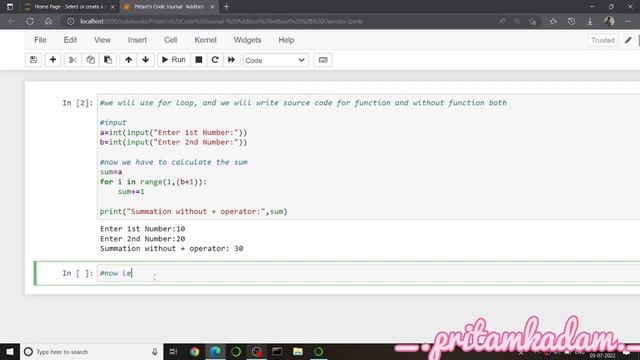
Task: Click the pencil edit mode icon
Action: point(628,40)
